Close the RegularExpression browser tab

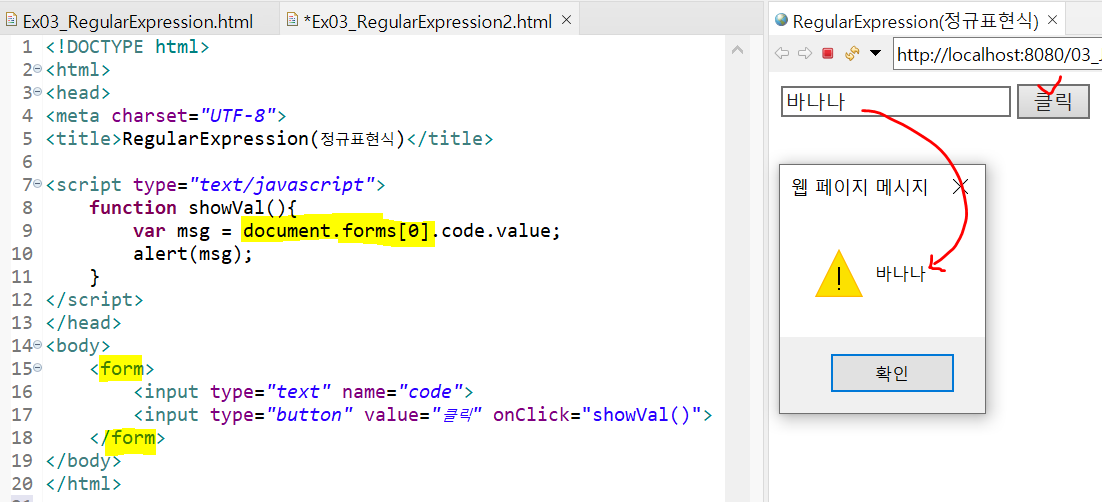pyautogui.click(x=1052, y=20)
